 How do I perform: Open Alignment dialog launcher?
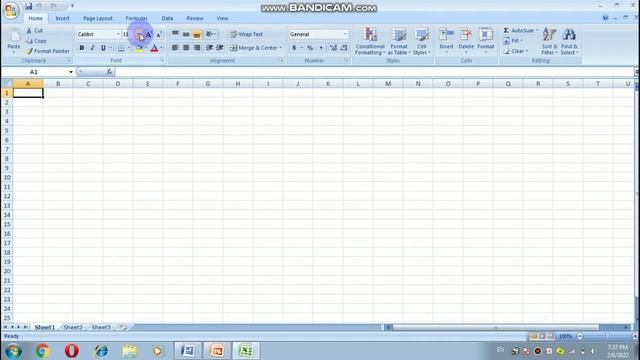point(281,60)
